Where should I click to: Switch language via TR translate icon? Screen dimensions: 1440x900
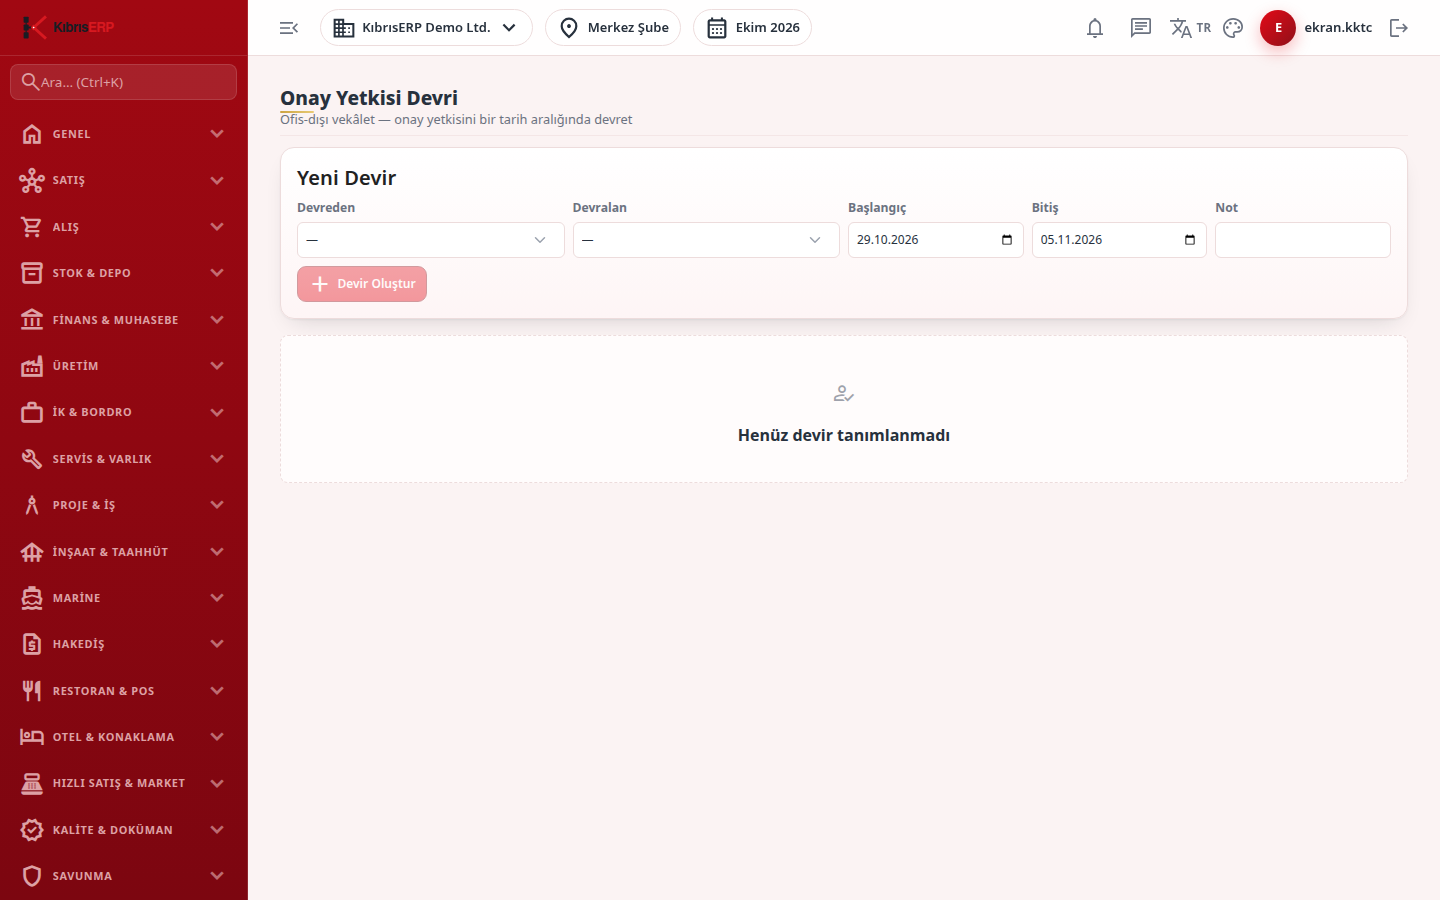tap(1190, 28)
